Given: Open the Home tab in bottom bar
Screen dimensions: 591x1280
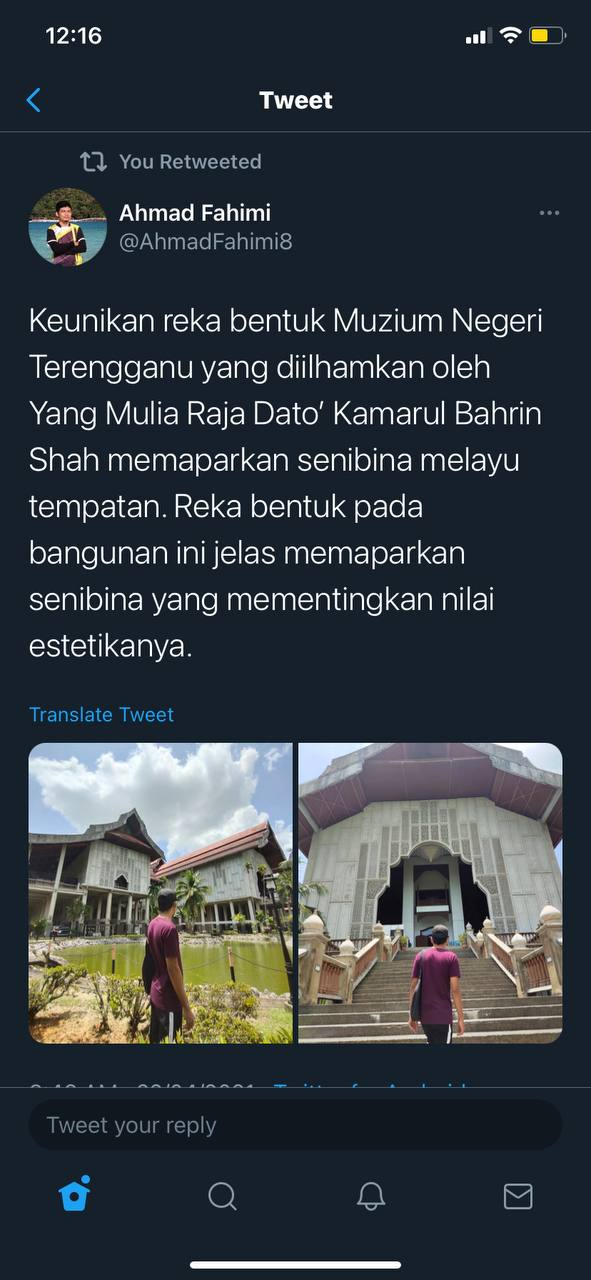Looking at the screenshot, I should pyautogui.click(x=75, y=1195).
